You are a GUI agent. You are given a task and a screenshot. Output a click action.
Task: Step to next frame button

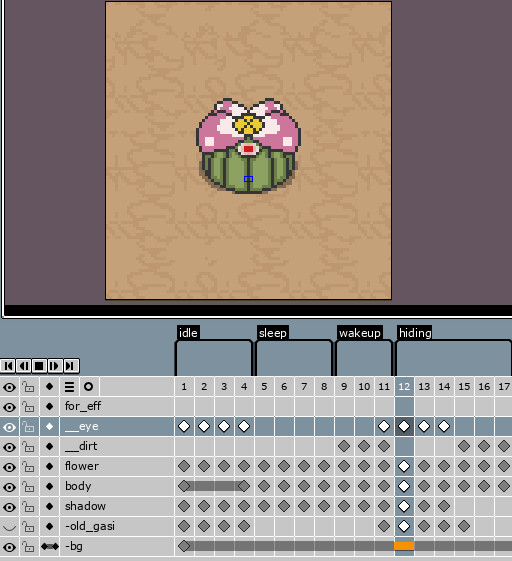click(x=55, y=366)
